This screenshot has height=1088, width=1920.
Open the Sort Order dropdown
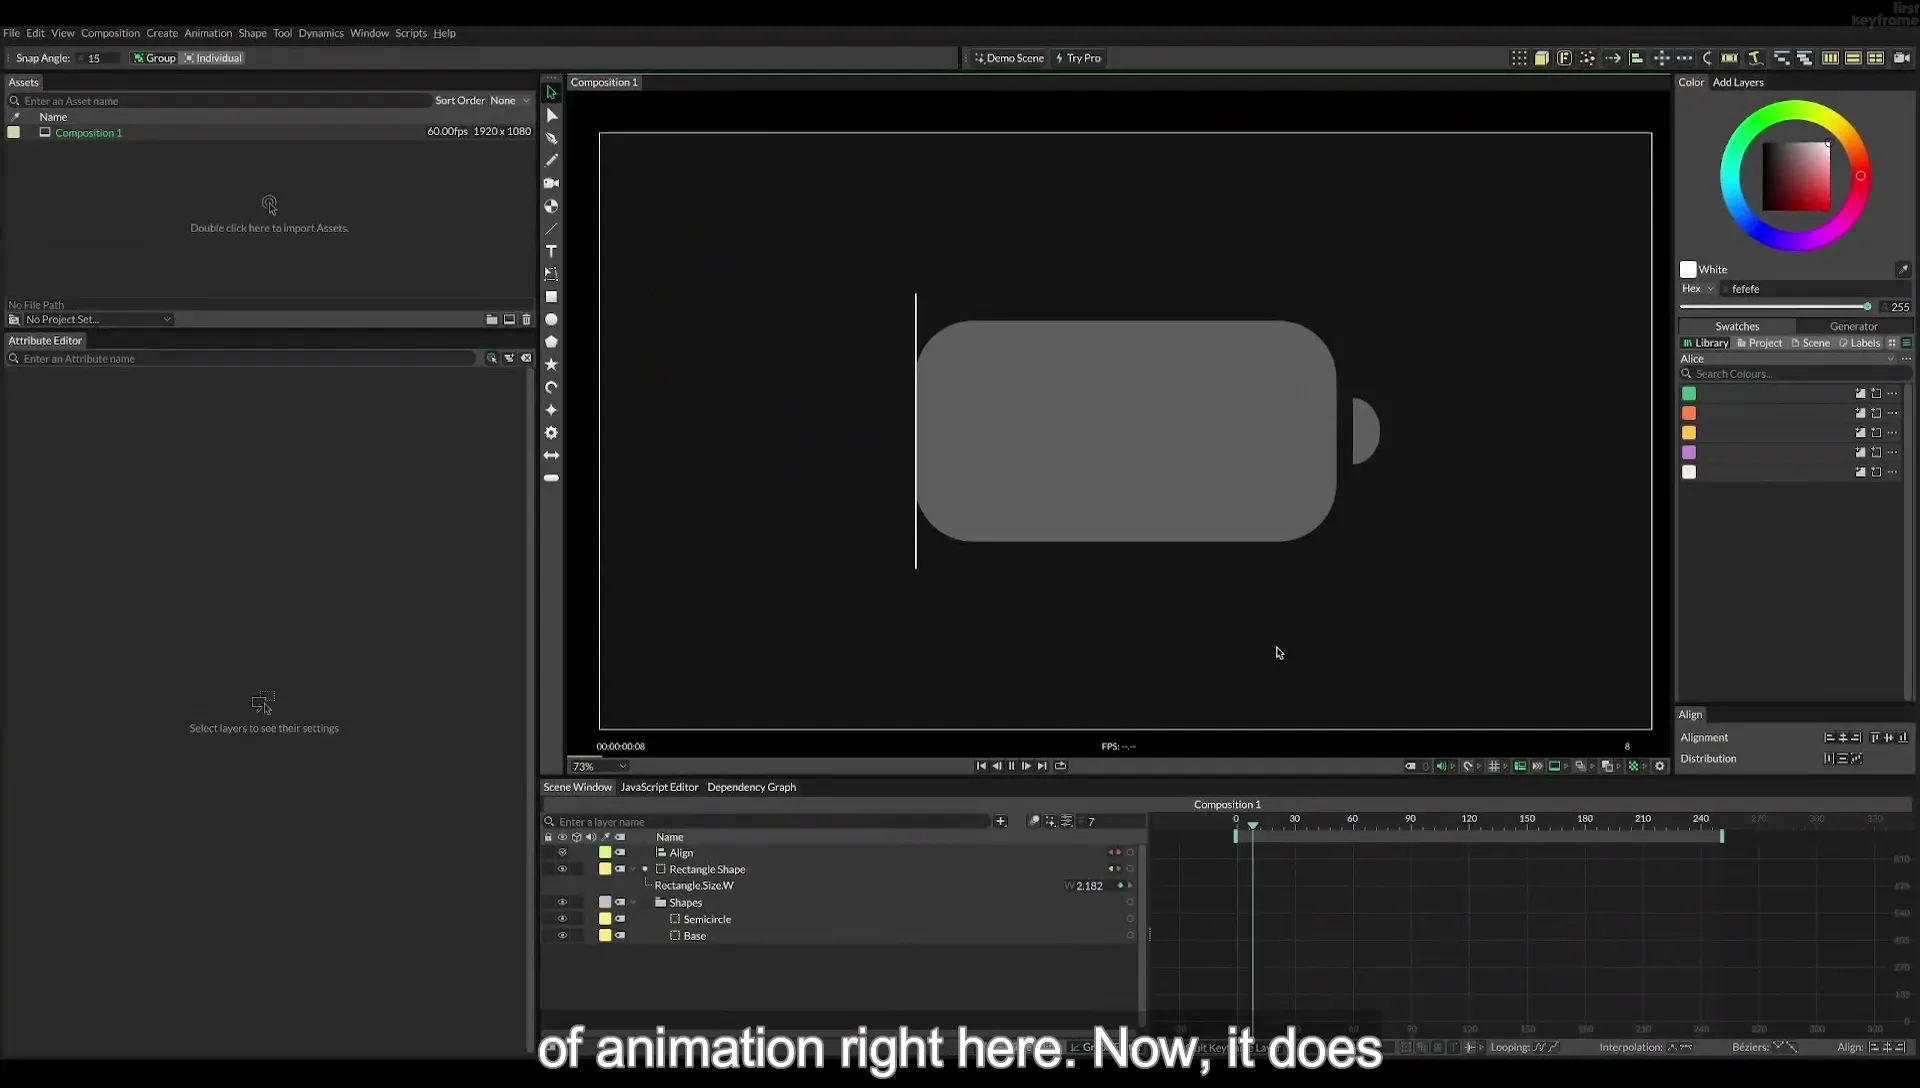tap(510, 101)
